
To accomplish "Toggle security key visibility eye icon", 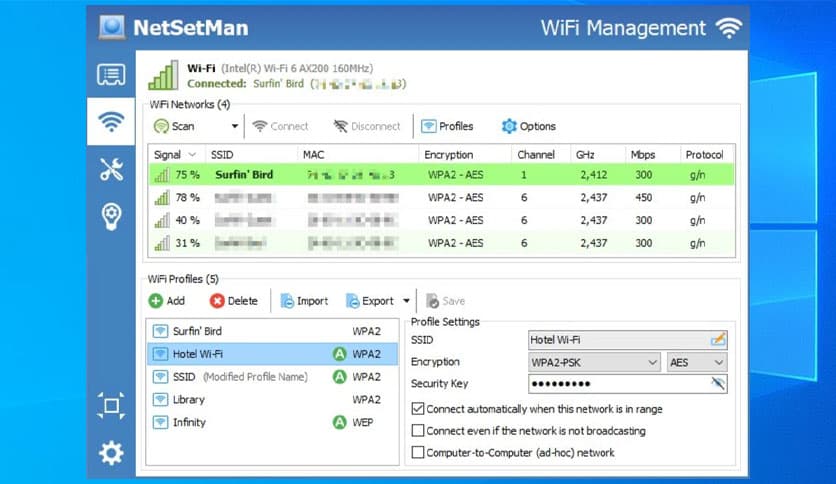I will point(718,383).
